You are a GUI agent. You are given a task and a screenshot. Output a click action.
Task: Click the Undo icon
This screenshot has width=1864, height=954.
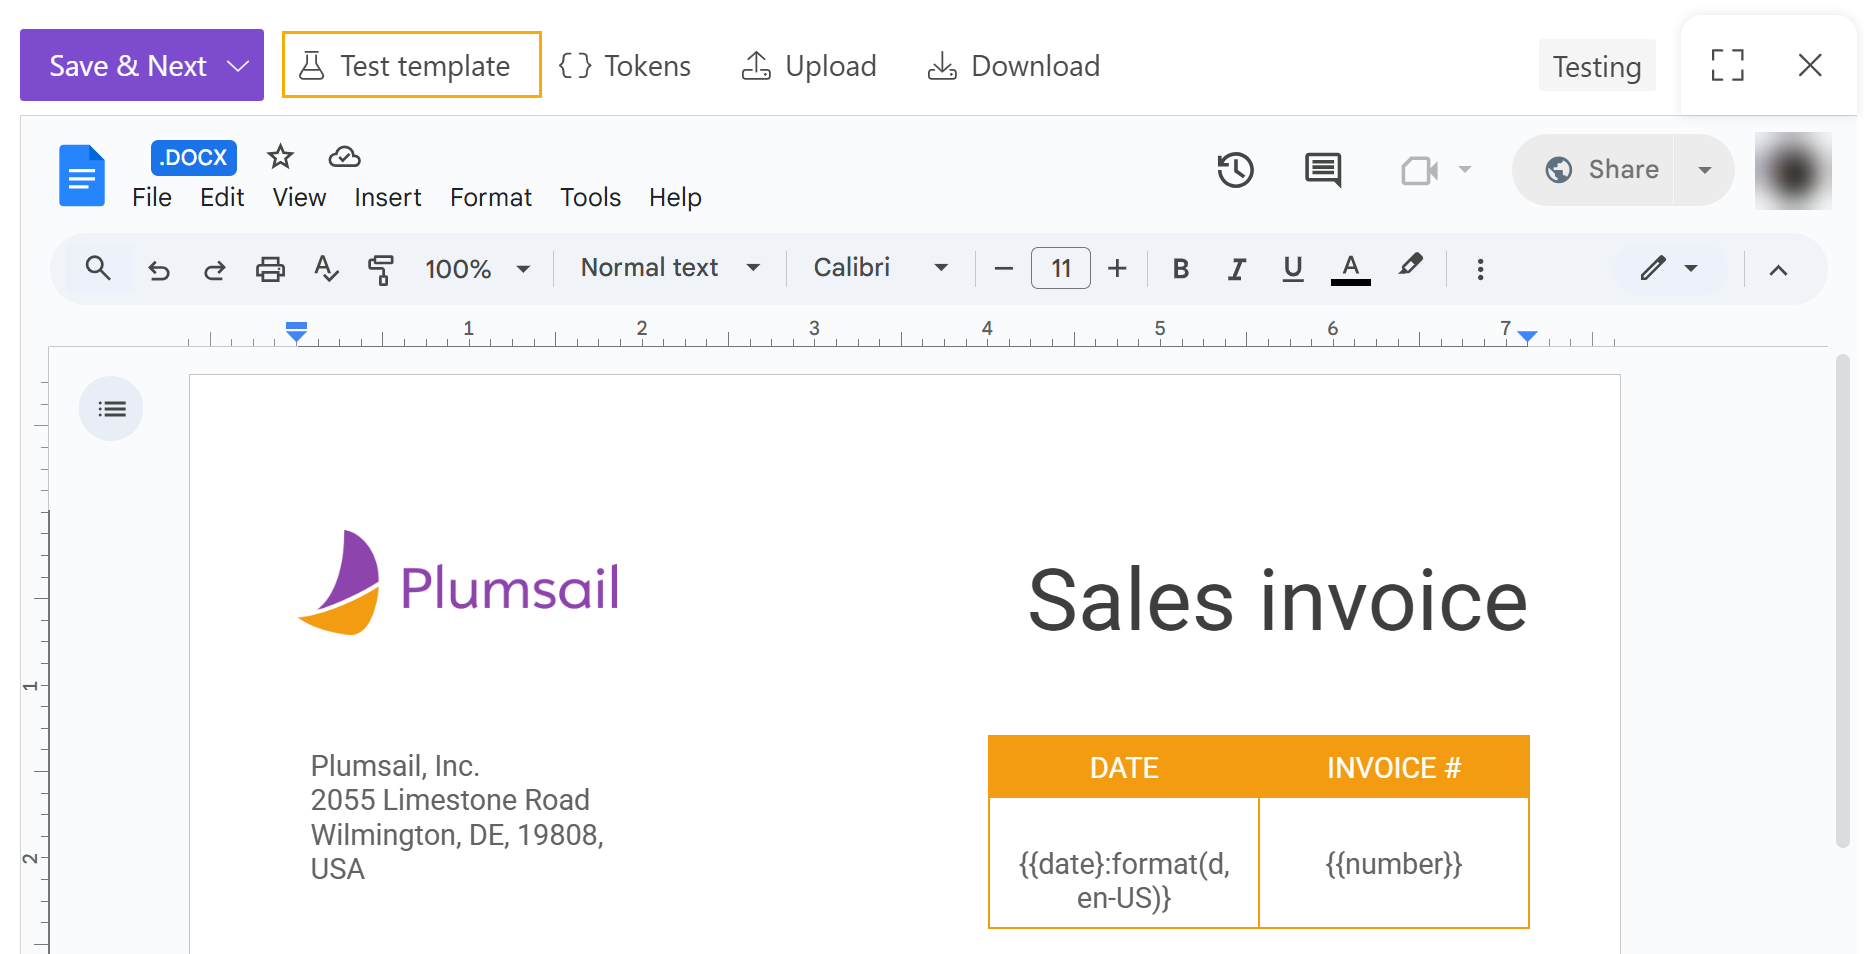click(x=159, y=269)
